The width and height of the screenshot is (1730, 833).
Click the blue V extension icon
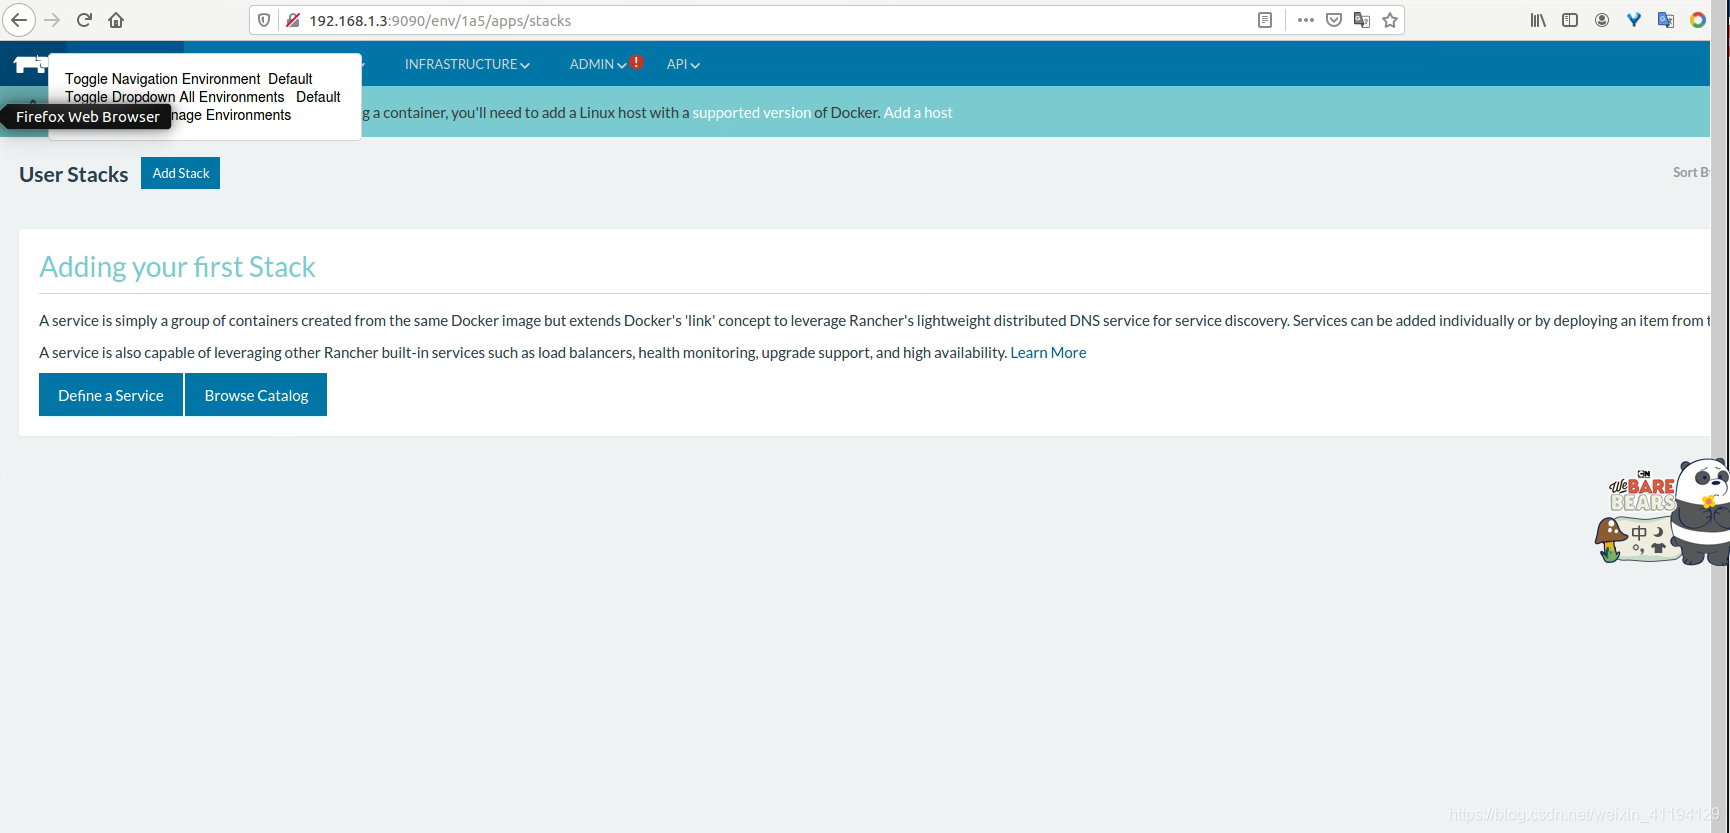[x=1634, y=20]
